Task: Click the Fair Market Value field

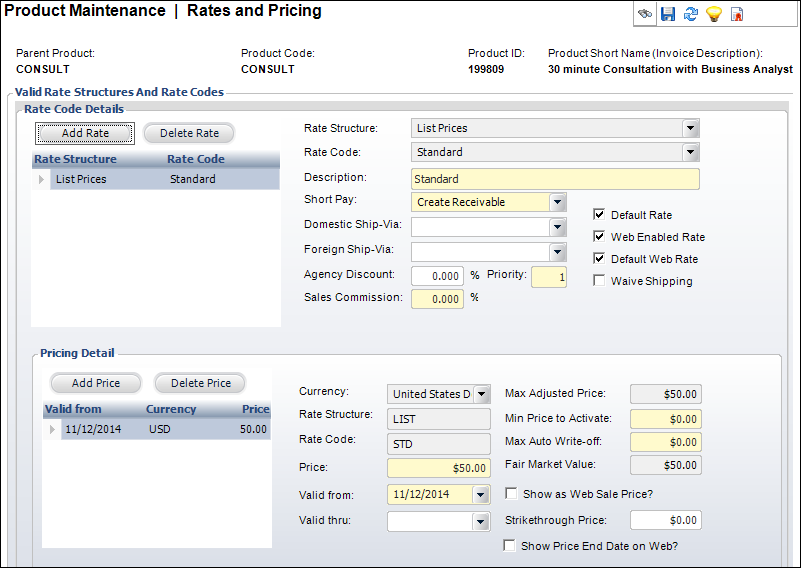Action: coord(666,465)
